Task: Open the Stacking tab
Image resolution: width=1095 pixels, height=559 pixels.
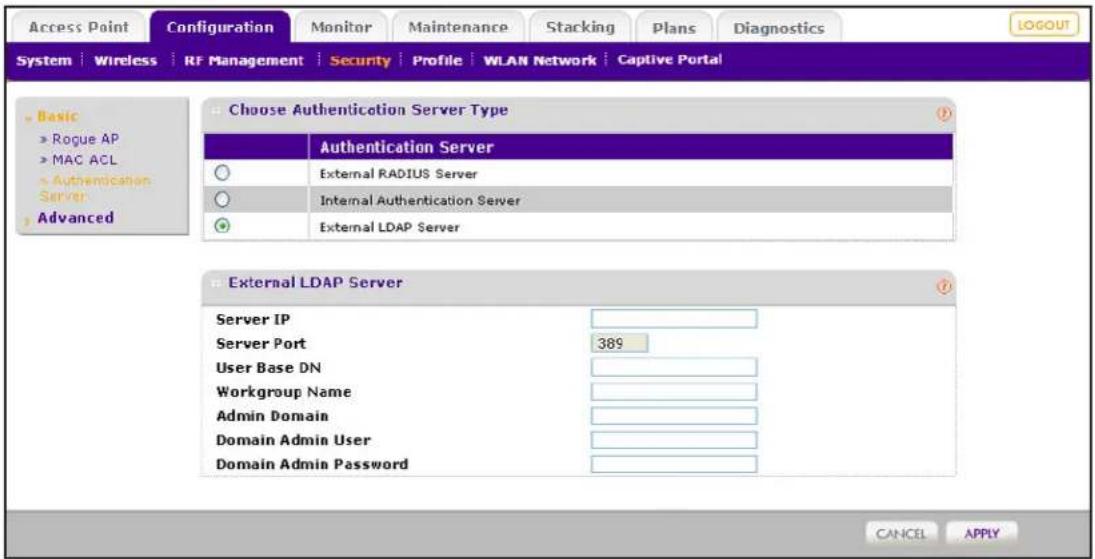Action: point(580,27)
